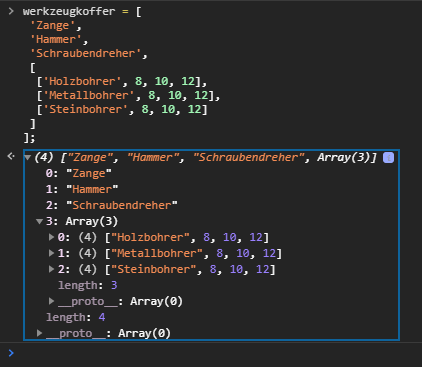Click the 'Hammer' string in the source code
Image resolution: width=422 pixels, height=367 pixels.
coord(56,39)
